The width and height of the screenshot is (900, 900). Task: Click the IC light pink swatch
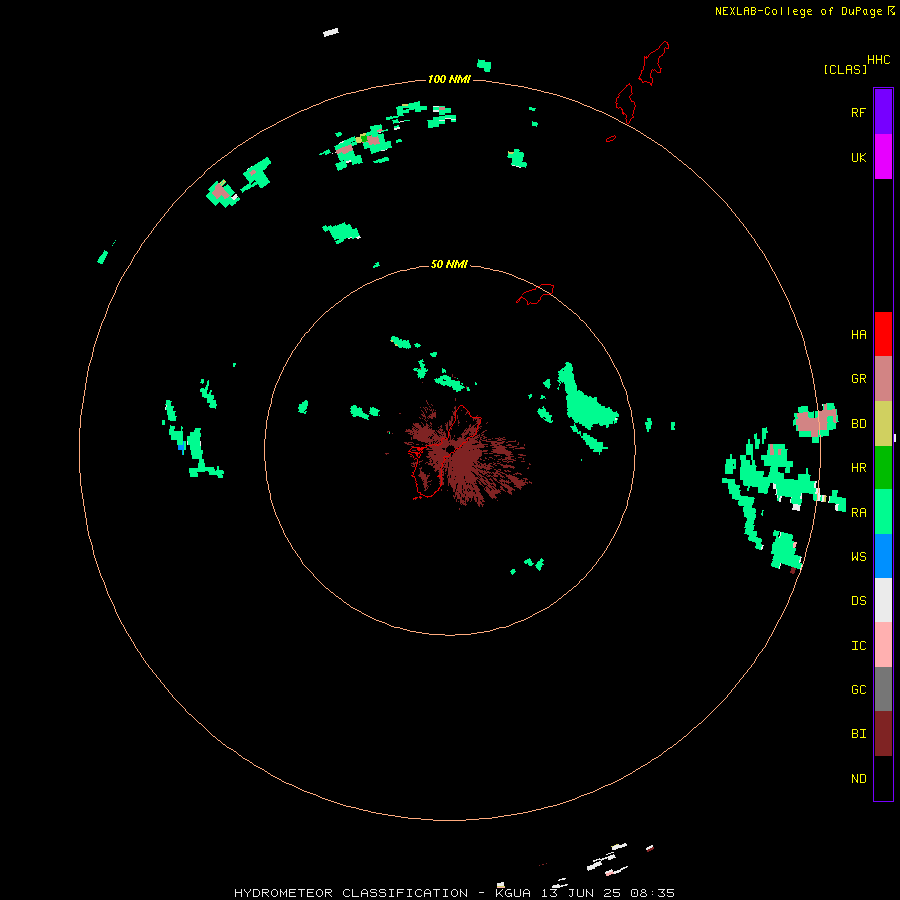(883, 645)
